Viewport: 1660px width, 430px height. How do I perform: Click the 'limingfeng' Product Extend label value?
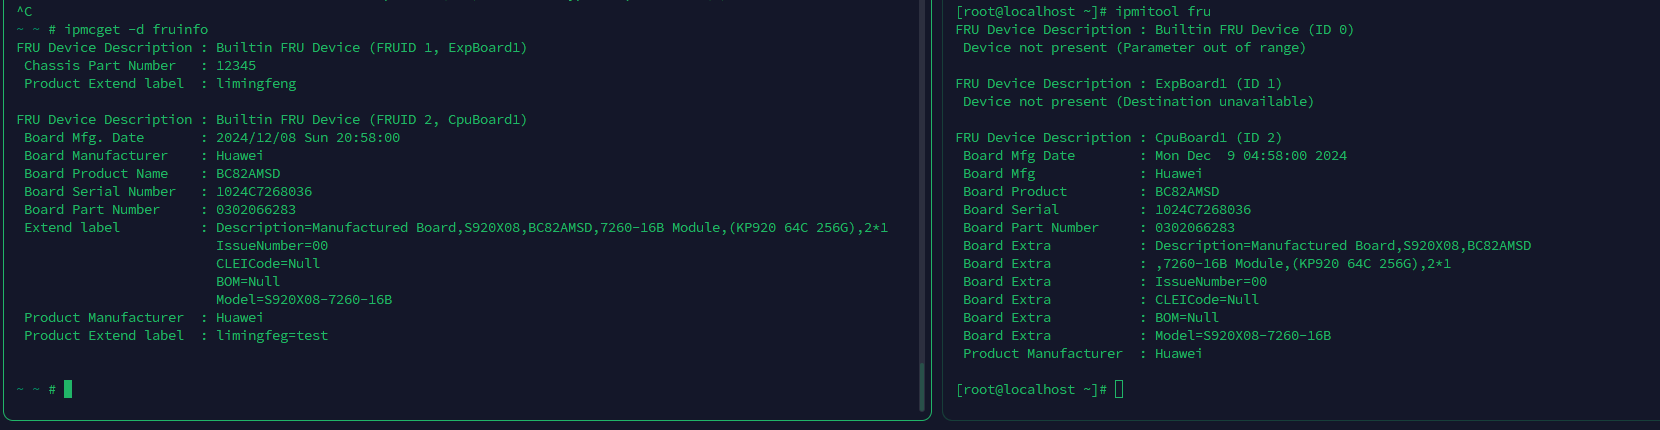(x=256, y=83)
